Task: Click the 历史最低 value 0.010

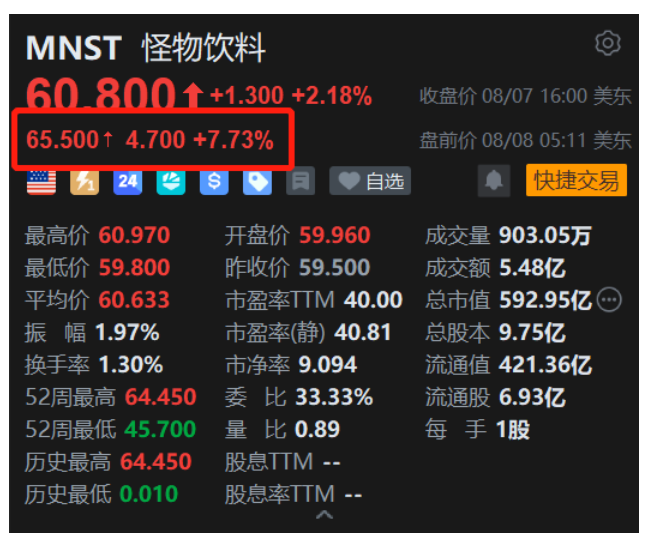Action: 149,494
